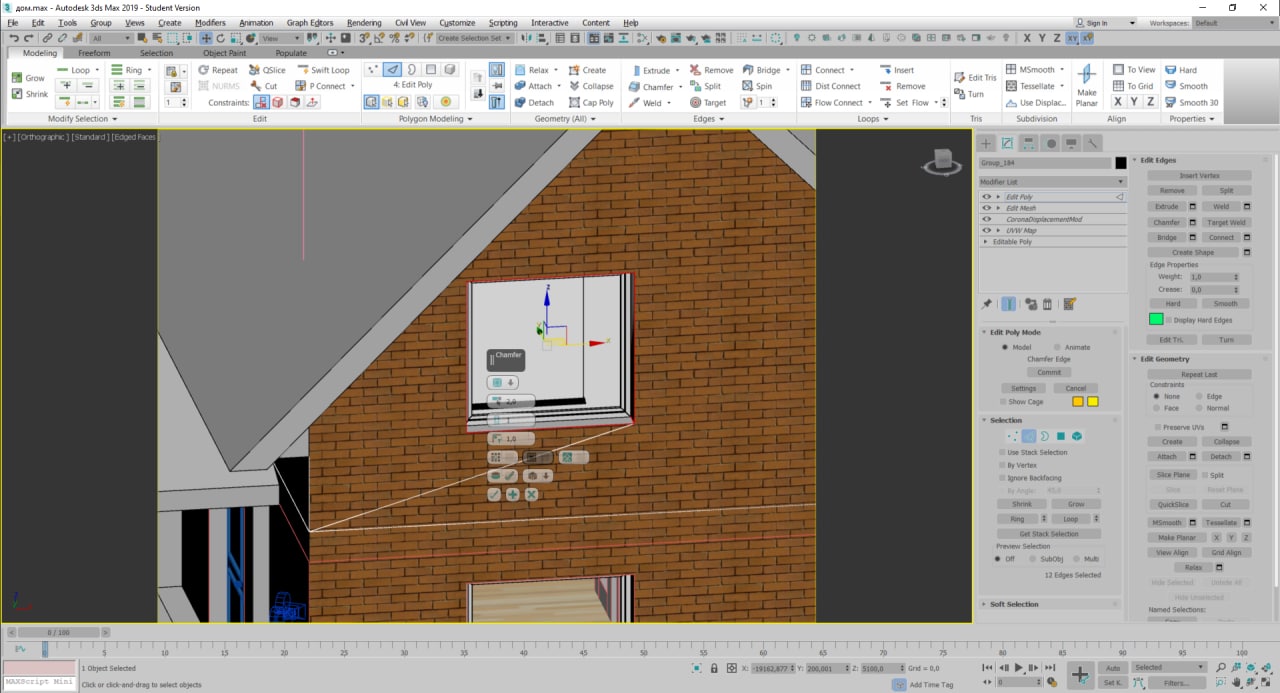Toggle visibility eye of CoronaDisplacementMod modifier

[x=986, y=219]
